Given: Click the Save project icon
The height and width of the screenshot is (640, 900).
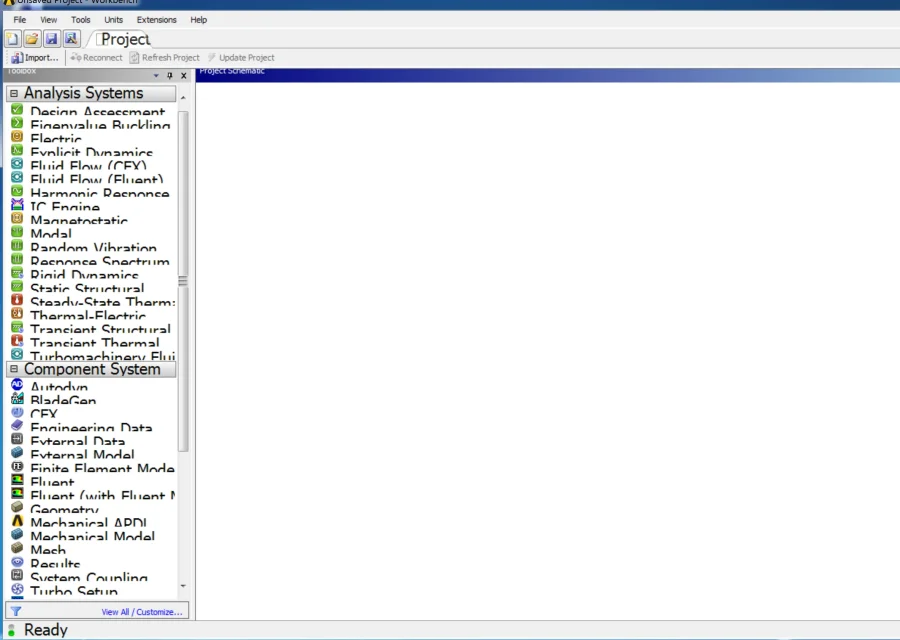Looking at the screenshot, I should 51,39.
